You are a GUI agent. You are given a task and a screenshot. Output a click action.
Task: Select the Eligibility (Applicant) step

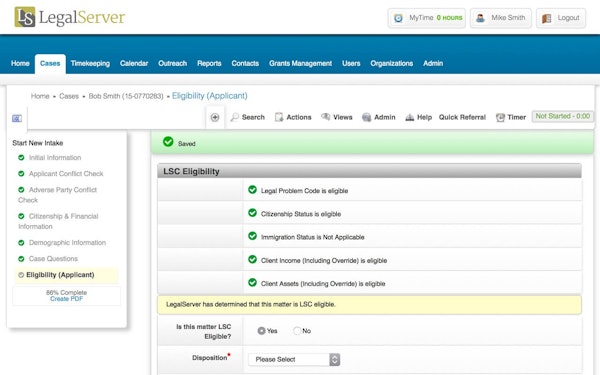tap(60, 275)
